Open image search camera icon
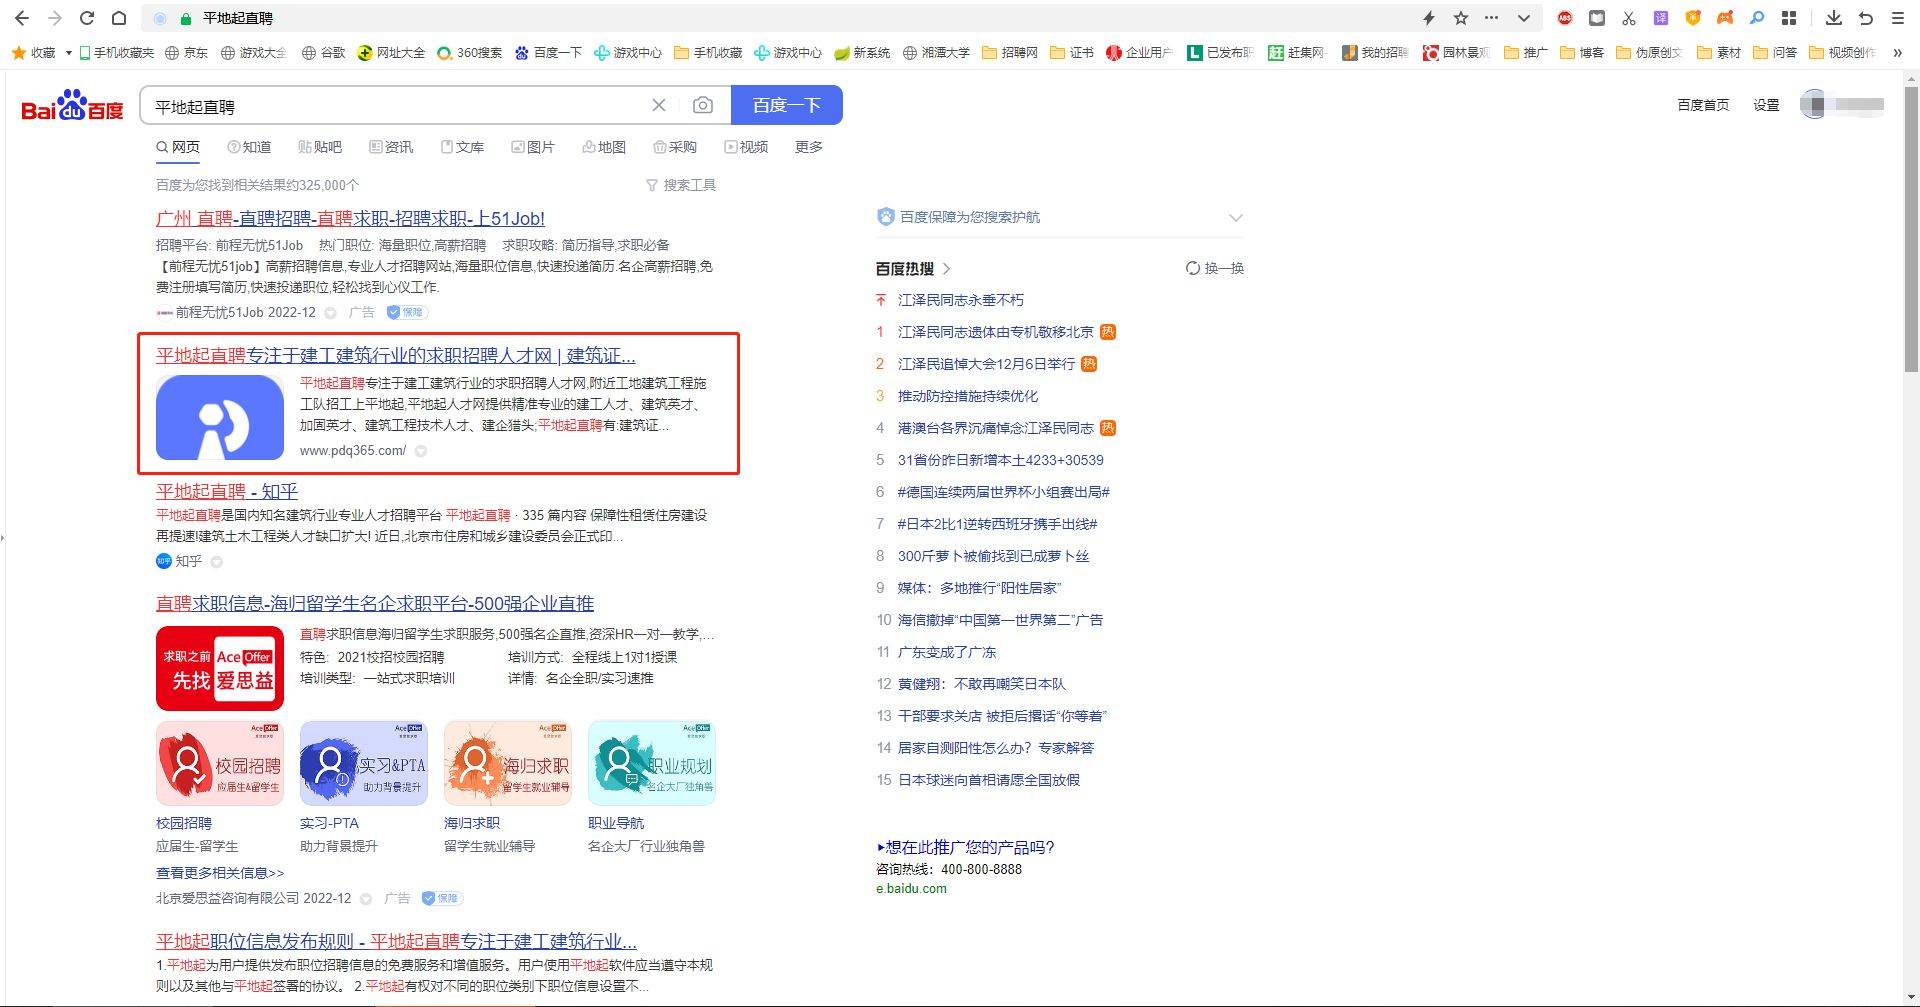 pyautogui.click(x=703, y=105)
